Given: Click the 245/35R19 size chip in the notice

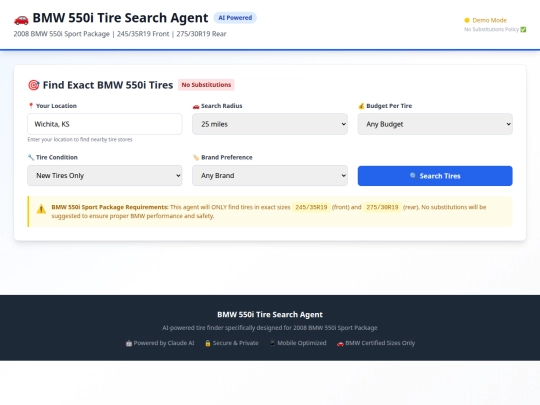Looking at the screenshot, I should tap(311, 207).
